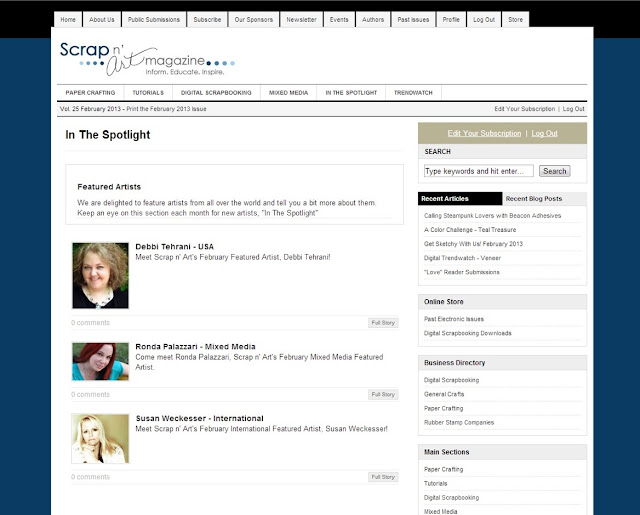Select the Subscribe tab
The width and height of the screenshot is (640, 515).
207,20
